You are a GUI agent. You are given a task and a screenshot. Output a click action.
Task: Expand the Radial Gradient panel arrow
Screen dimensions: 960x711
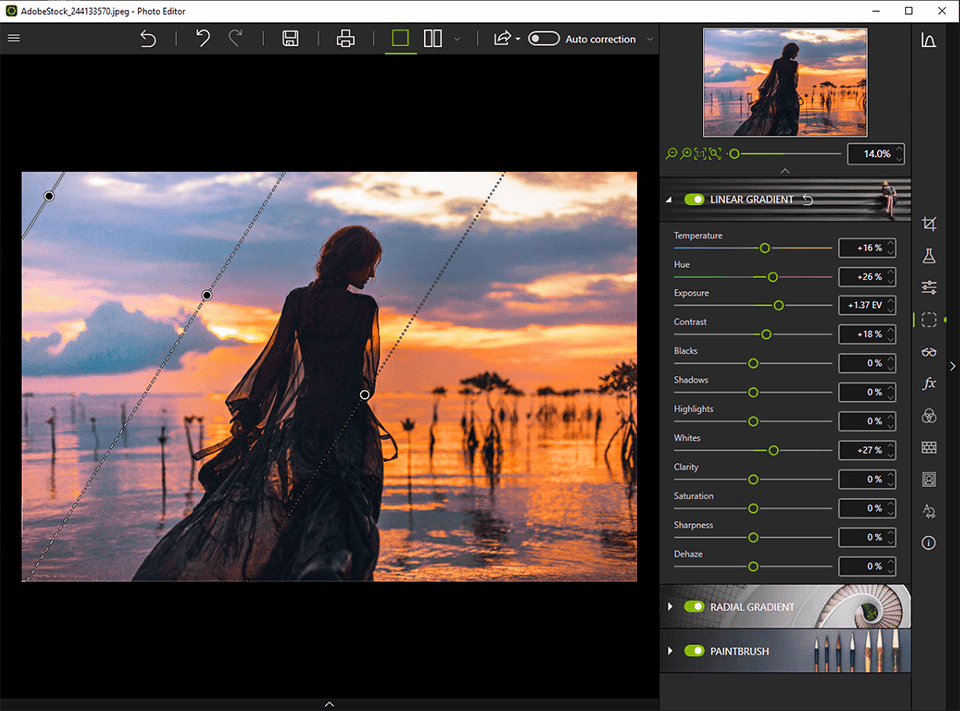click(x=668, y=606)
